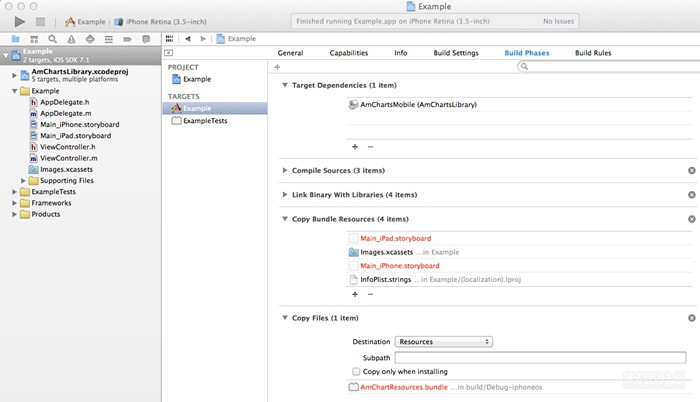700x402 pixels.
Task: Open Main_iPhone.storyboard in navigator
Action: coord(79,124)
